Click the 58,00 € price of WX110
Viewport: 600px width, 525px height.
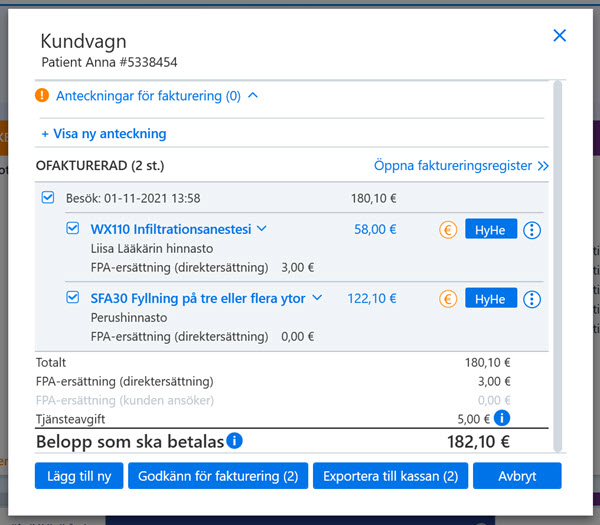point(375,229)
